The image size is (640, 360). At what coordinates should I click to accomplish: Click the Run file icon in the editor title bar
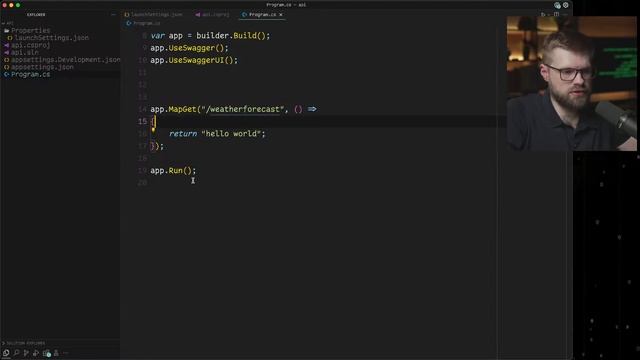[543, 14]
